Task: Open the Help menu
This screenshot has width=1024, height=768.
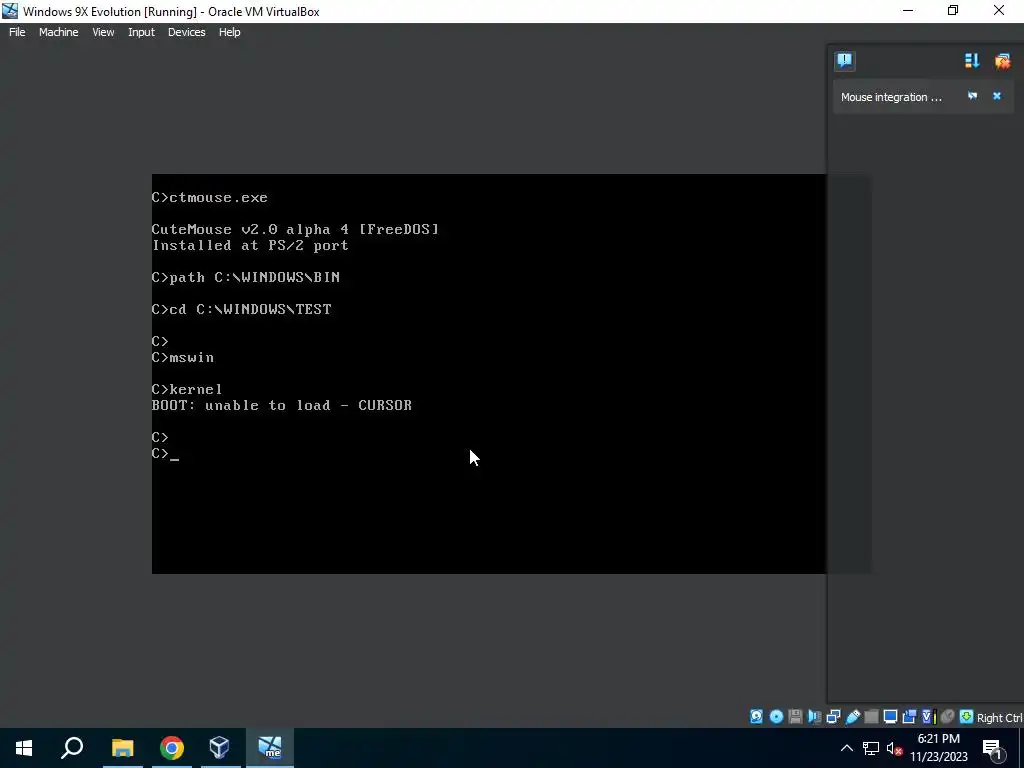Action: 229,32
